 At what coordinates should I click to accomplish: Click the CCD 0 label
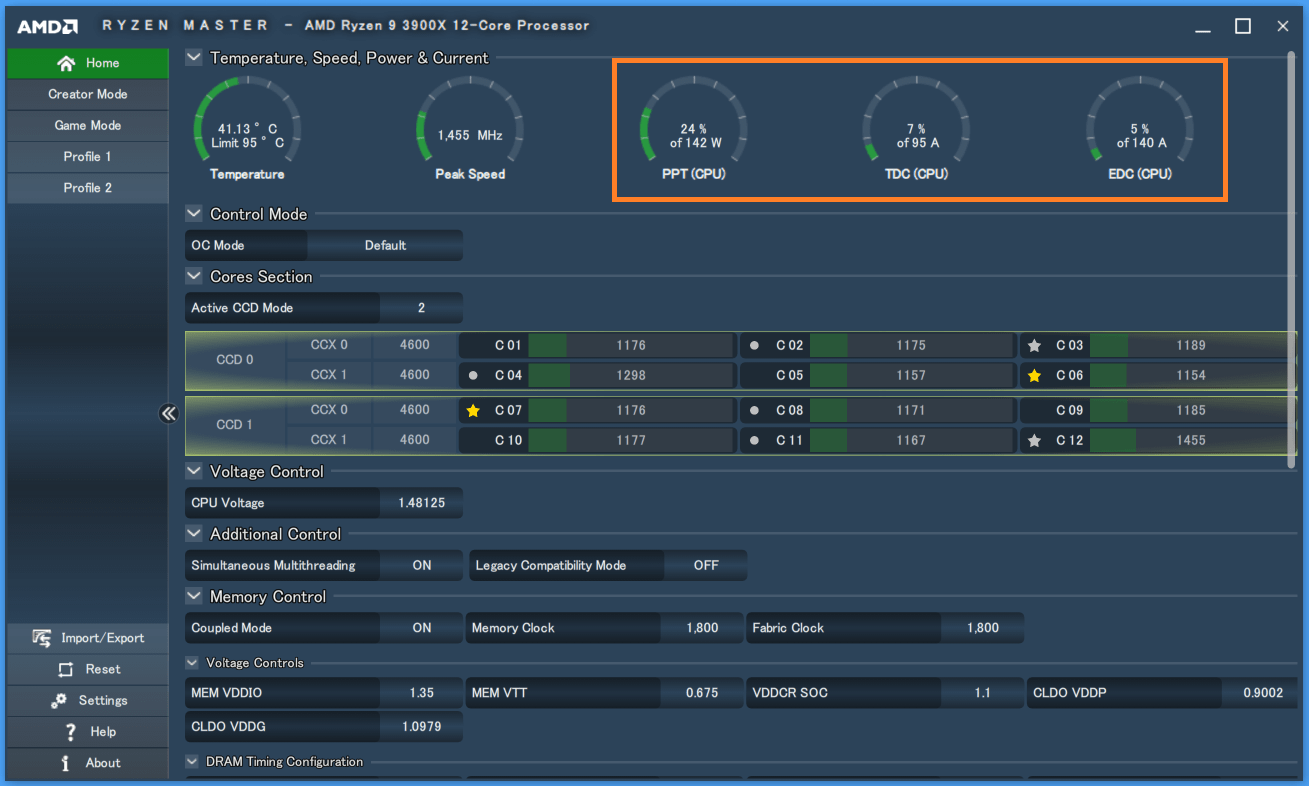[x=235, y=360]
